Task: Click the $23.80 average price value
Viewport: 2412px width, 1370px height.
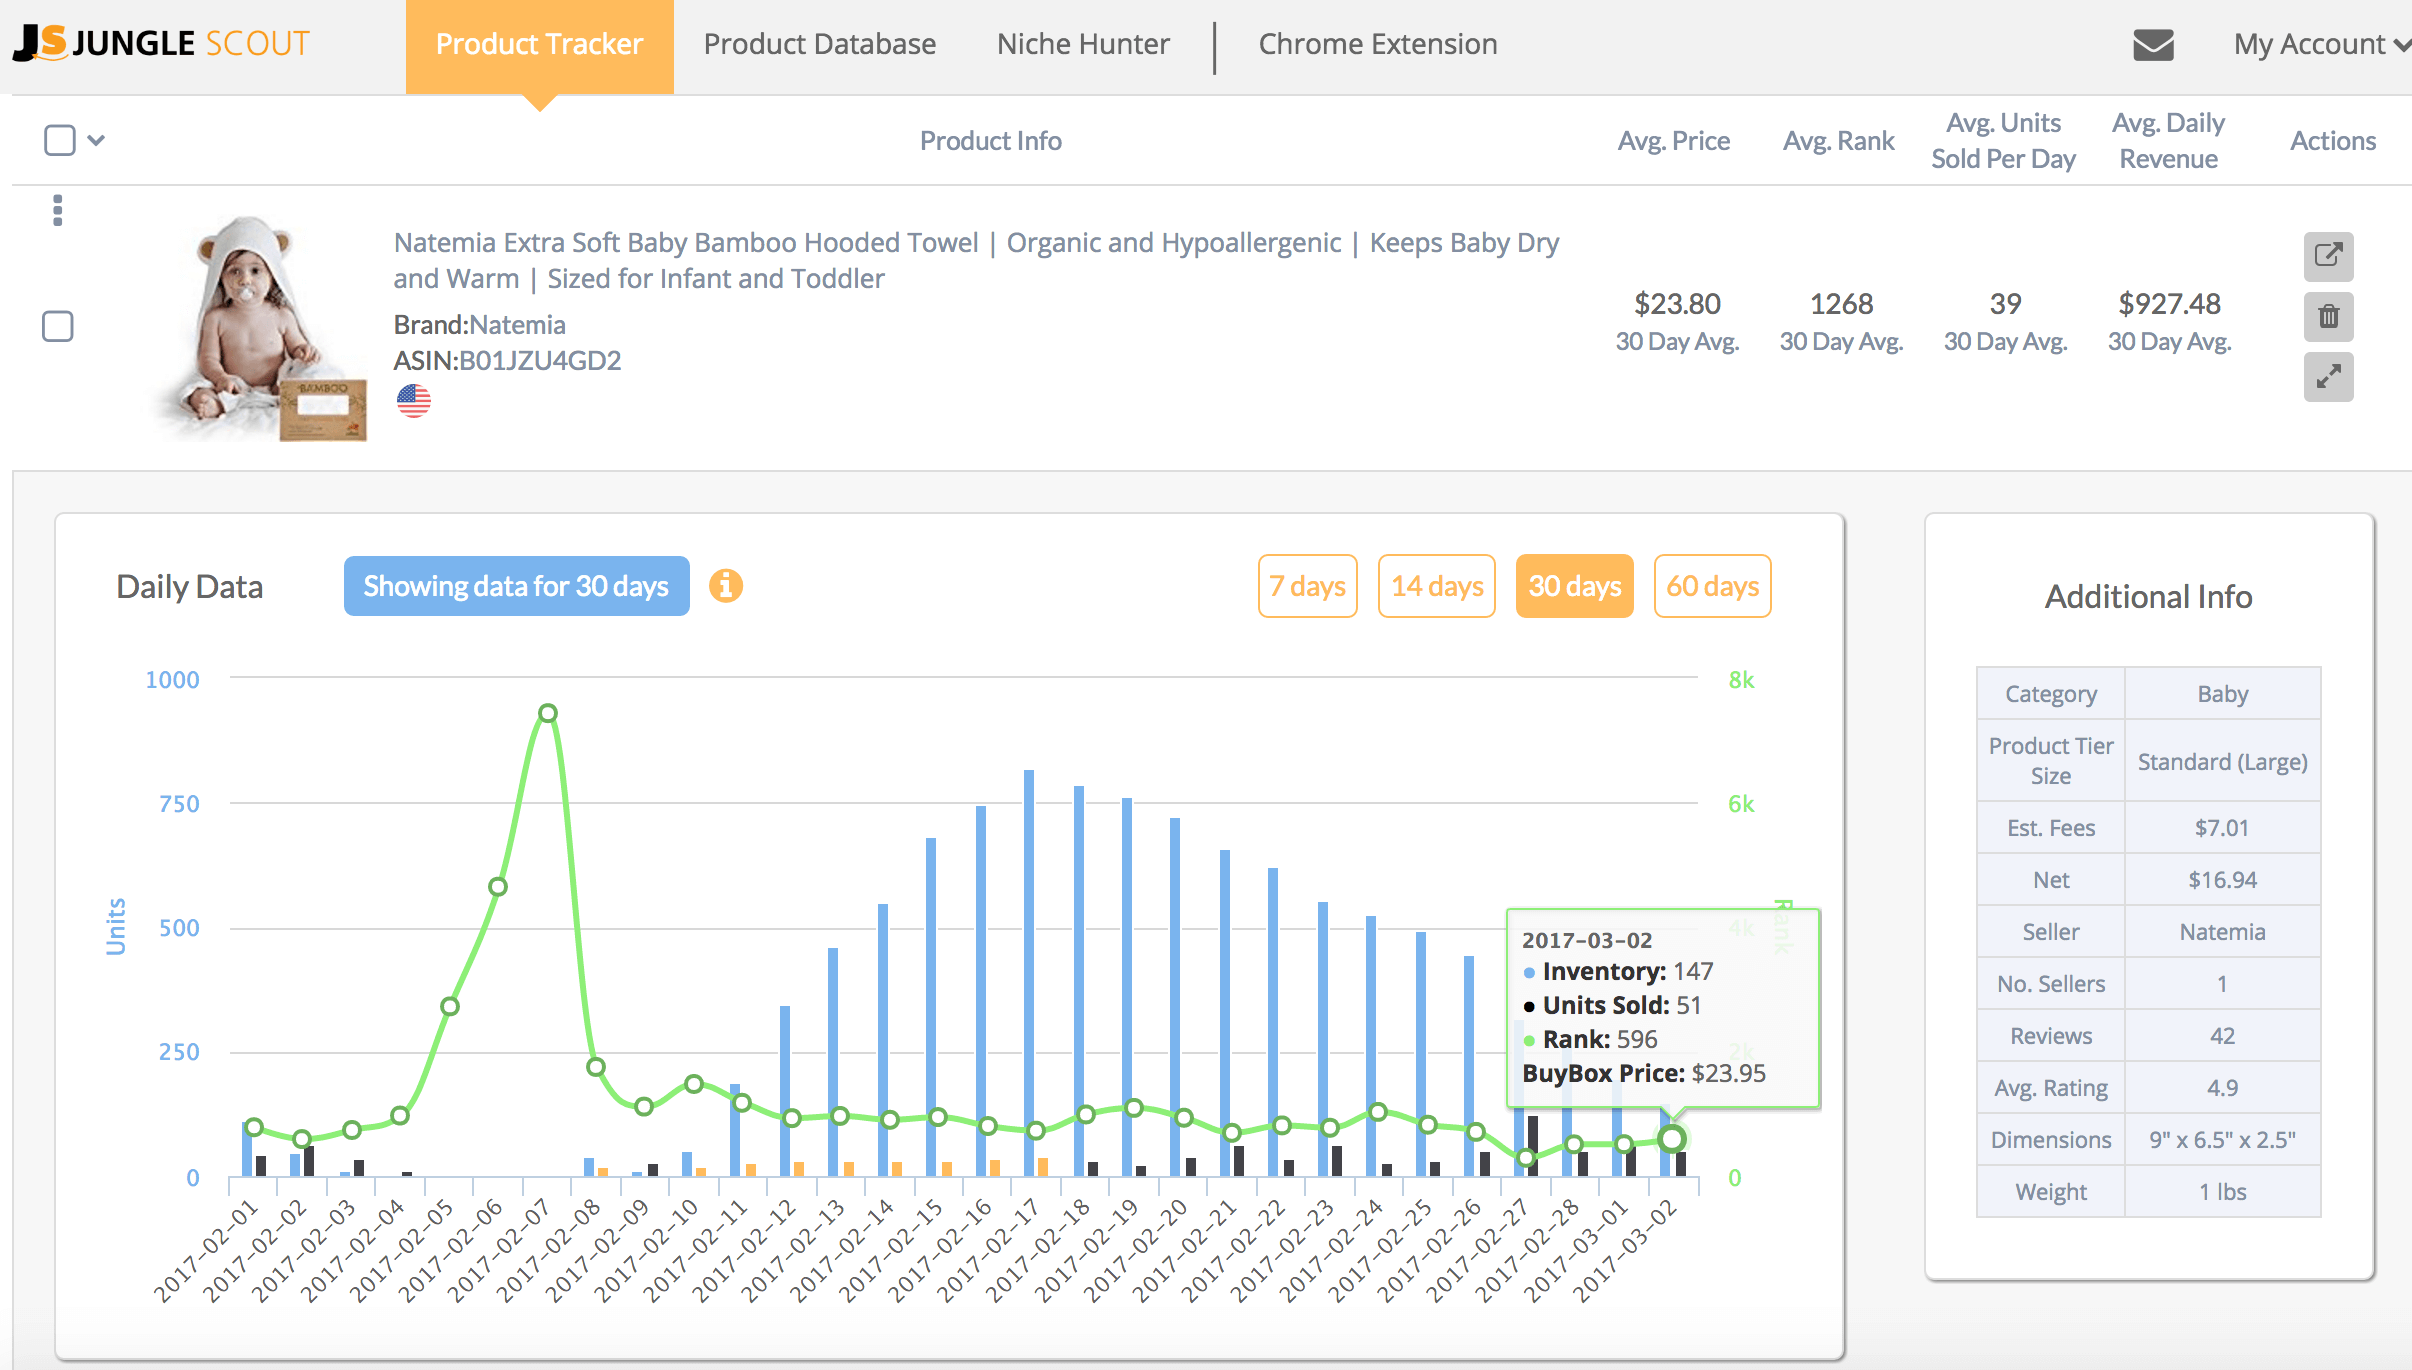Action: click(1677, 303)
